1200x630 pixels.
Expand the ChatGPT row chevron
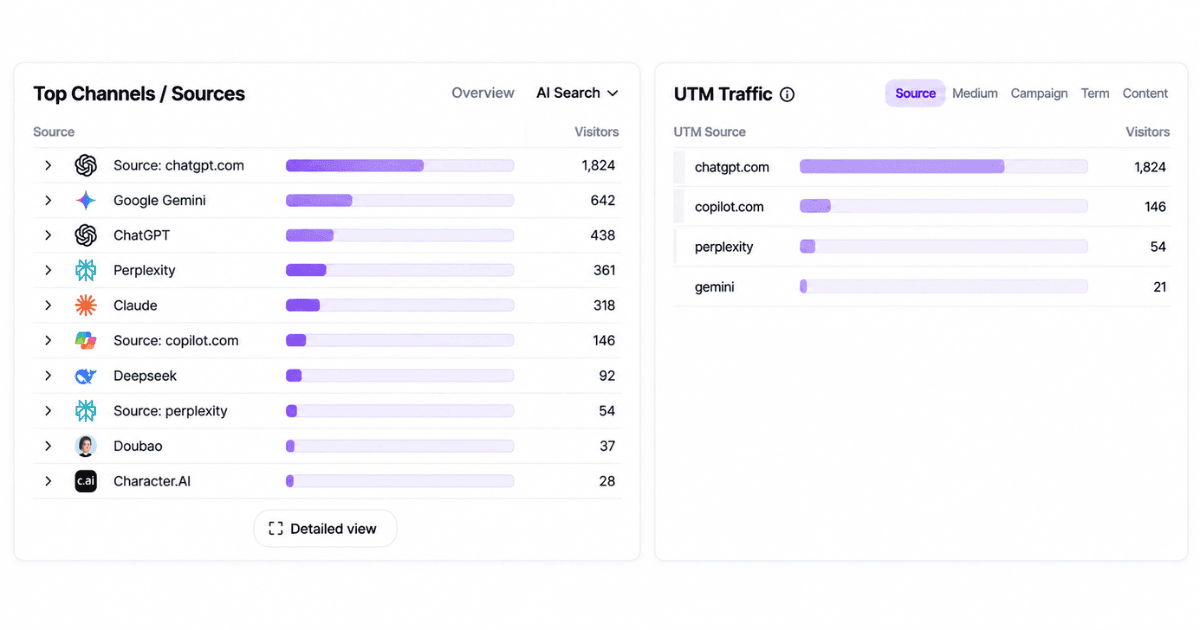pos(47,236)
